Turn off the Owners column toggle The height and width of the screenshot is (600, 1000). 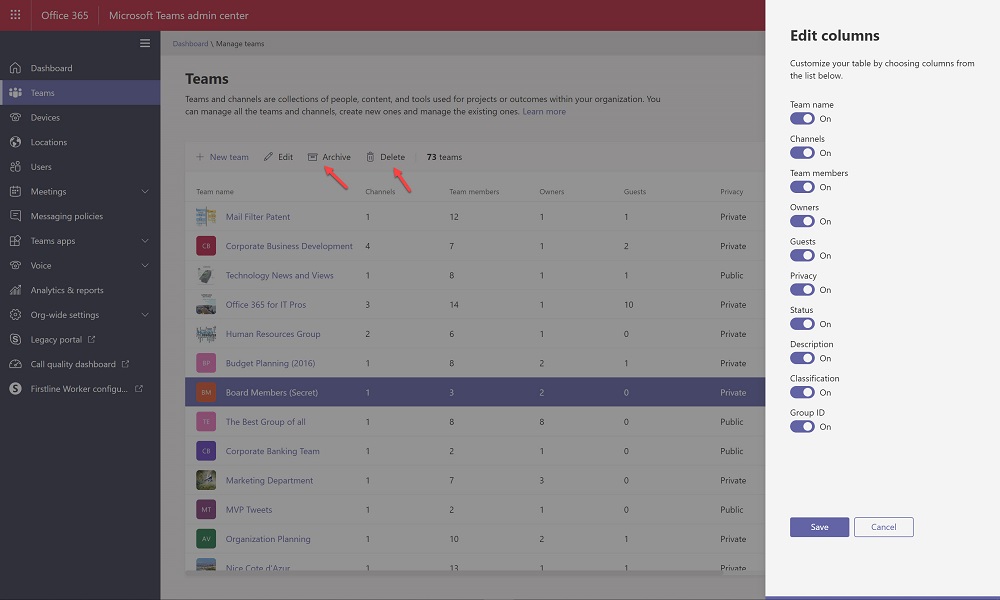click(802, 221)
